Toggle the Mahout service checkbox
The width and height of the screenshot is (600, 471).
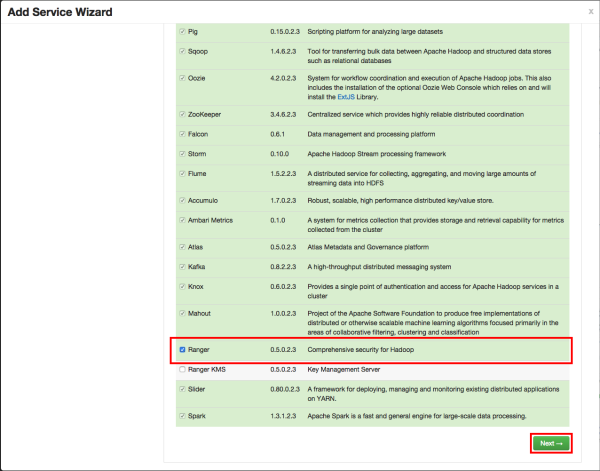click(182, 313)
